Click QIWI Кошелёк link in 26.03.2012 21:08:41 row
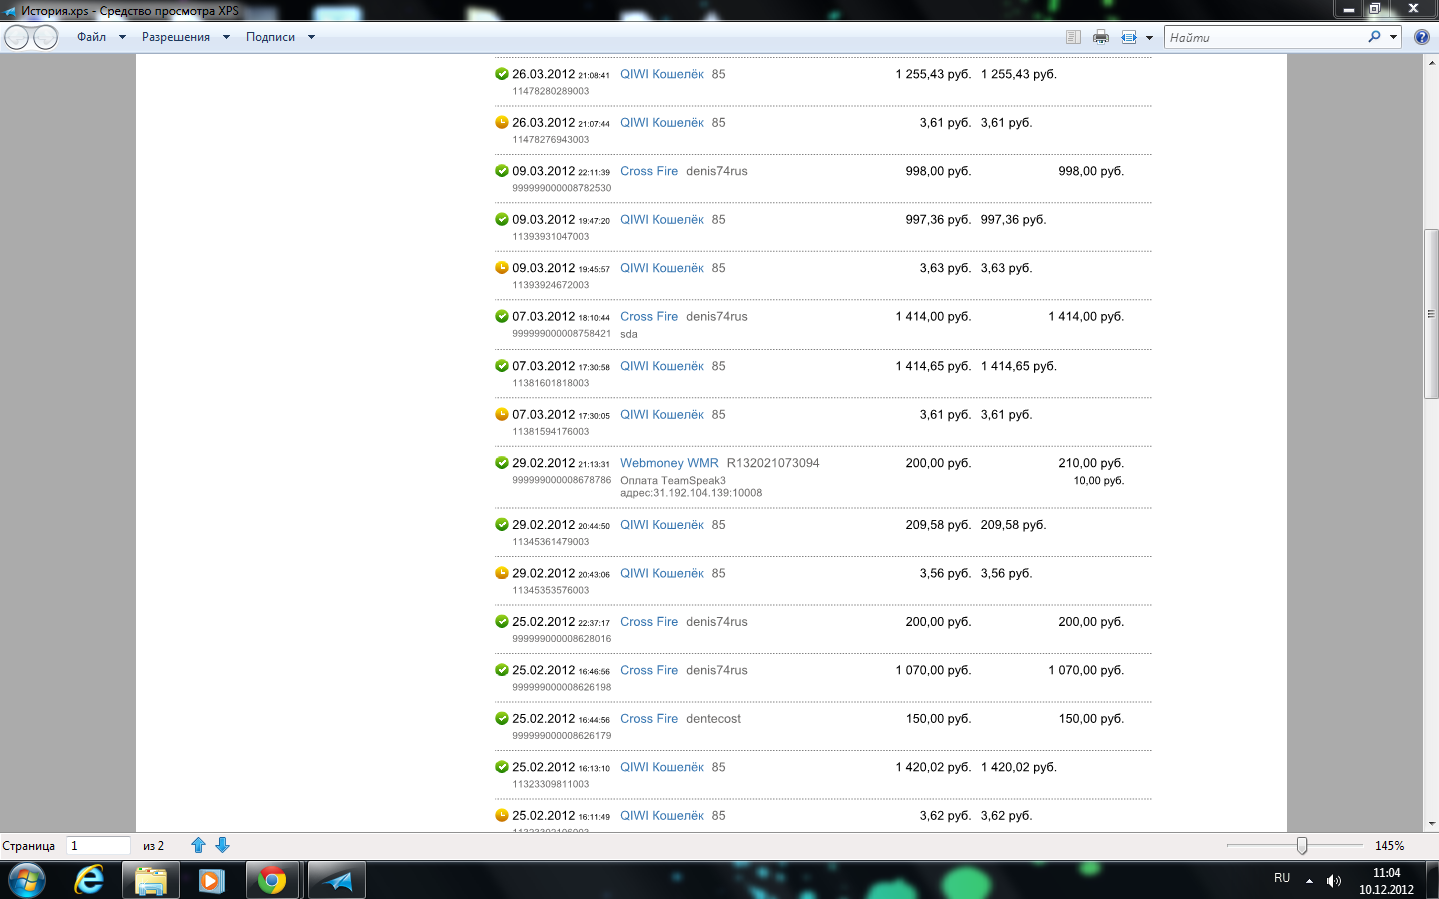Viewport: 1439px width, 899px height. [662, 74]
